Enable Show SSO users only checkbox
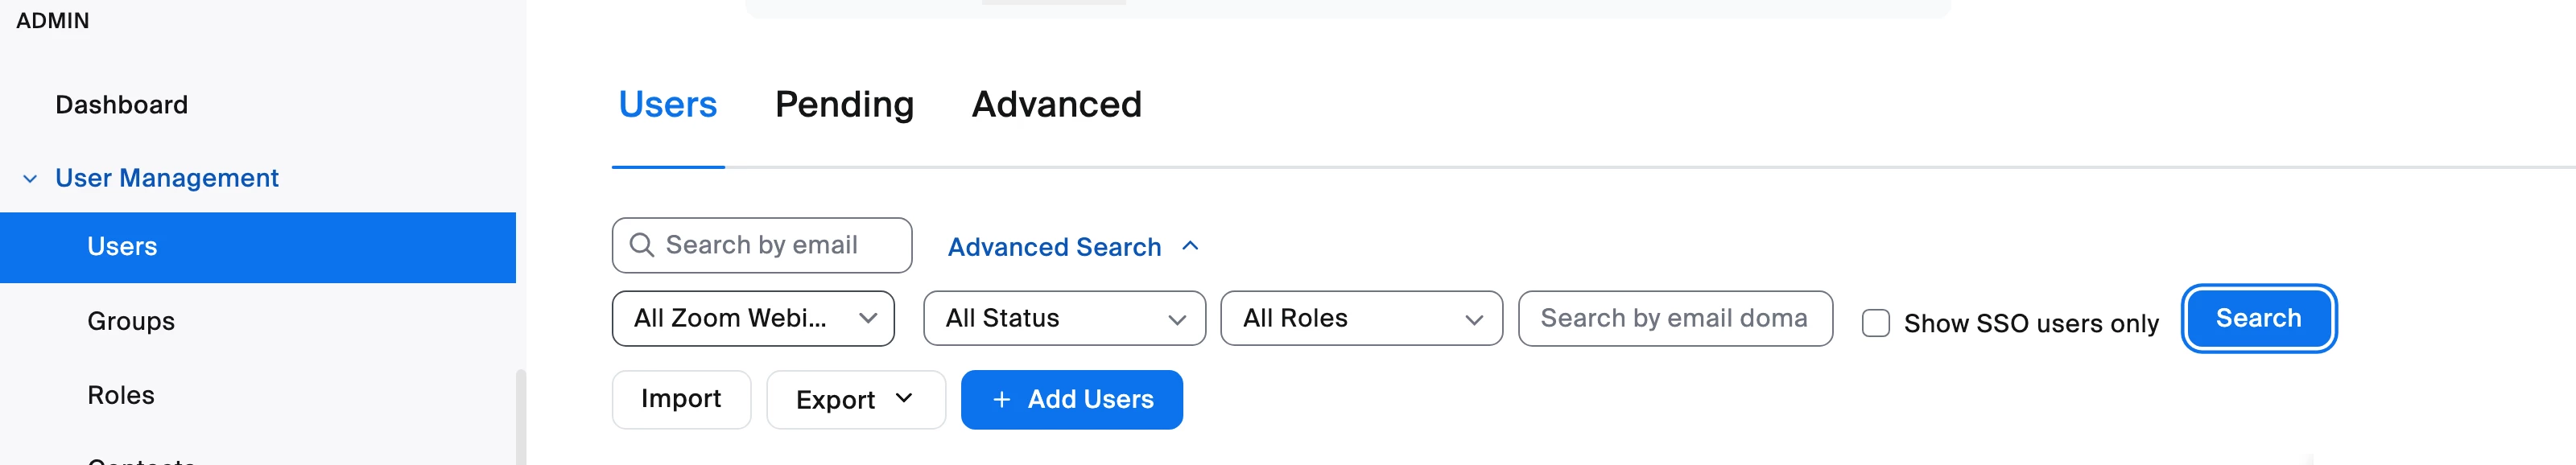2576x465 pixels. 1875,323
